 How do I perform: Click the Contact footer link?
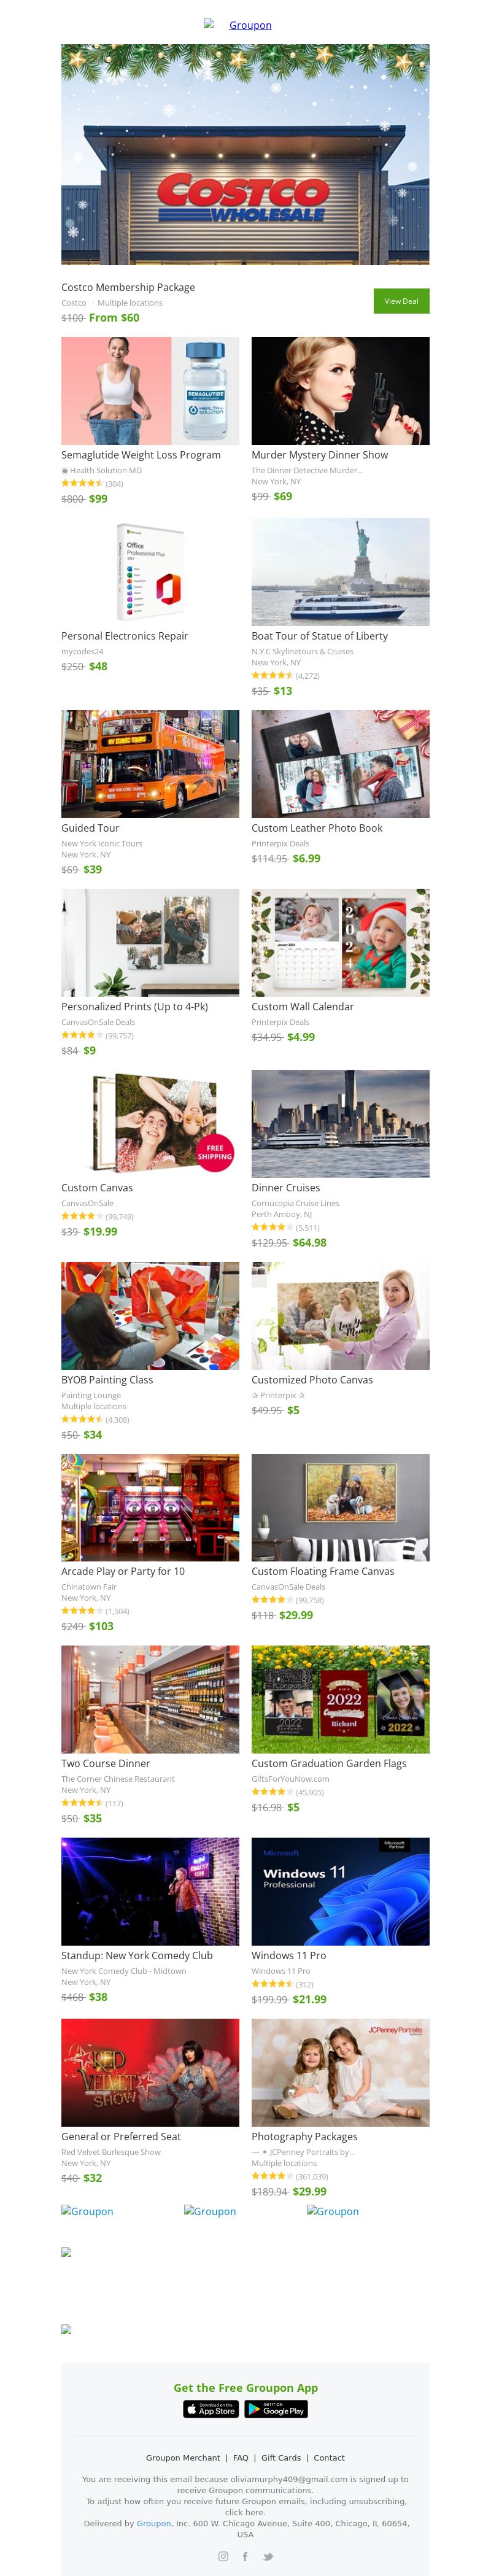coord(329,2457)
